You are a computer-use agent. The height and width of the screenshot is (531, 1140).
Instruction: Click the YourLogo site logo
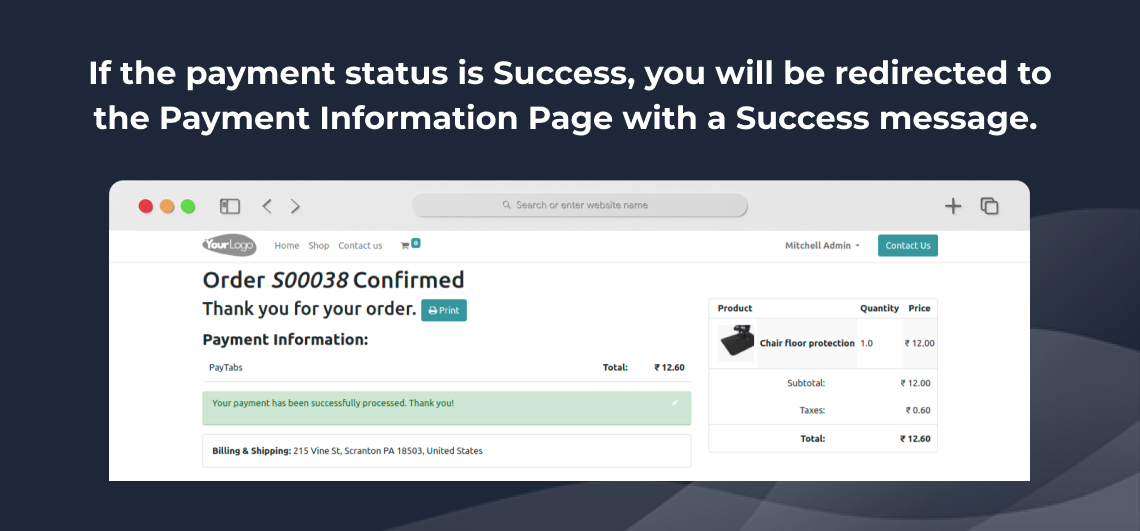point(229,246)
